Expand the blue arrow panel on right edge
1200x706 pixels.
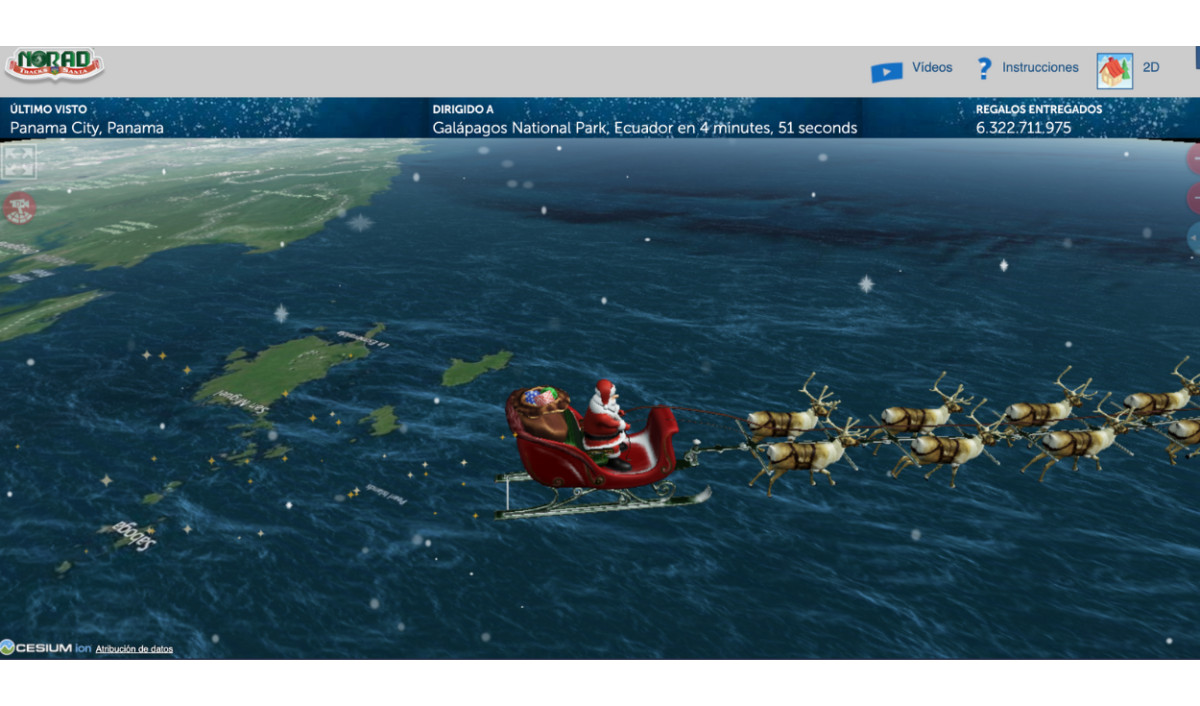1194,238
